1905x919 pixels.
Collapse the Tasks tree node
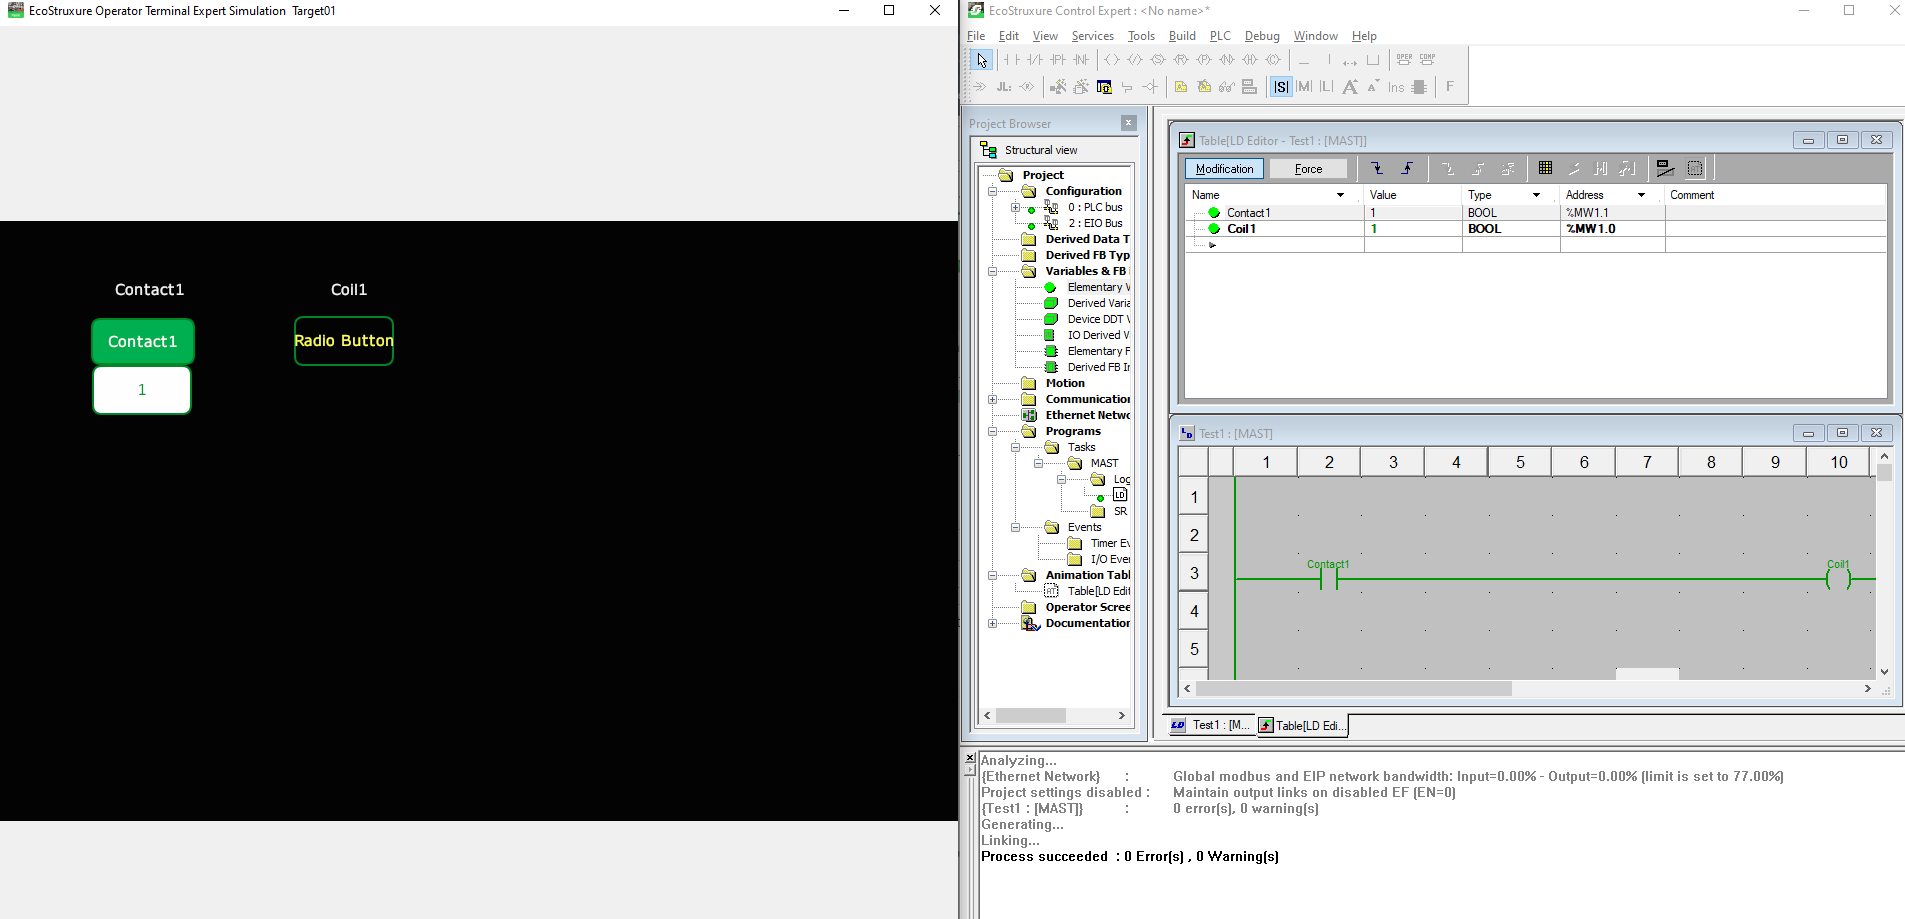tap(1015, 447)
